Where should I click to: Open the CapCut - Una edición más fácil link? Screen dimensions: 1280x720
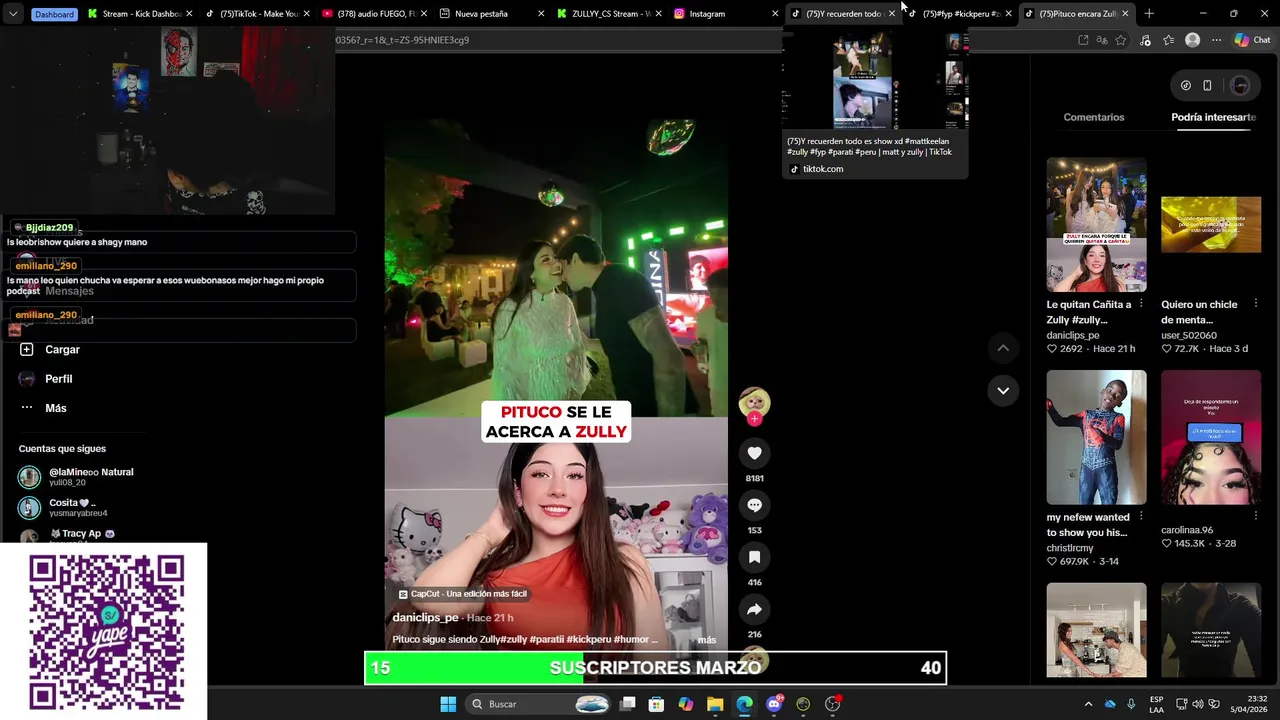[x=462, y=594]
